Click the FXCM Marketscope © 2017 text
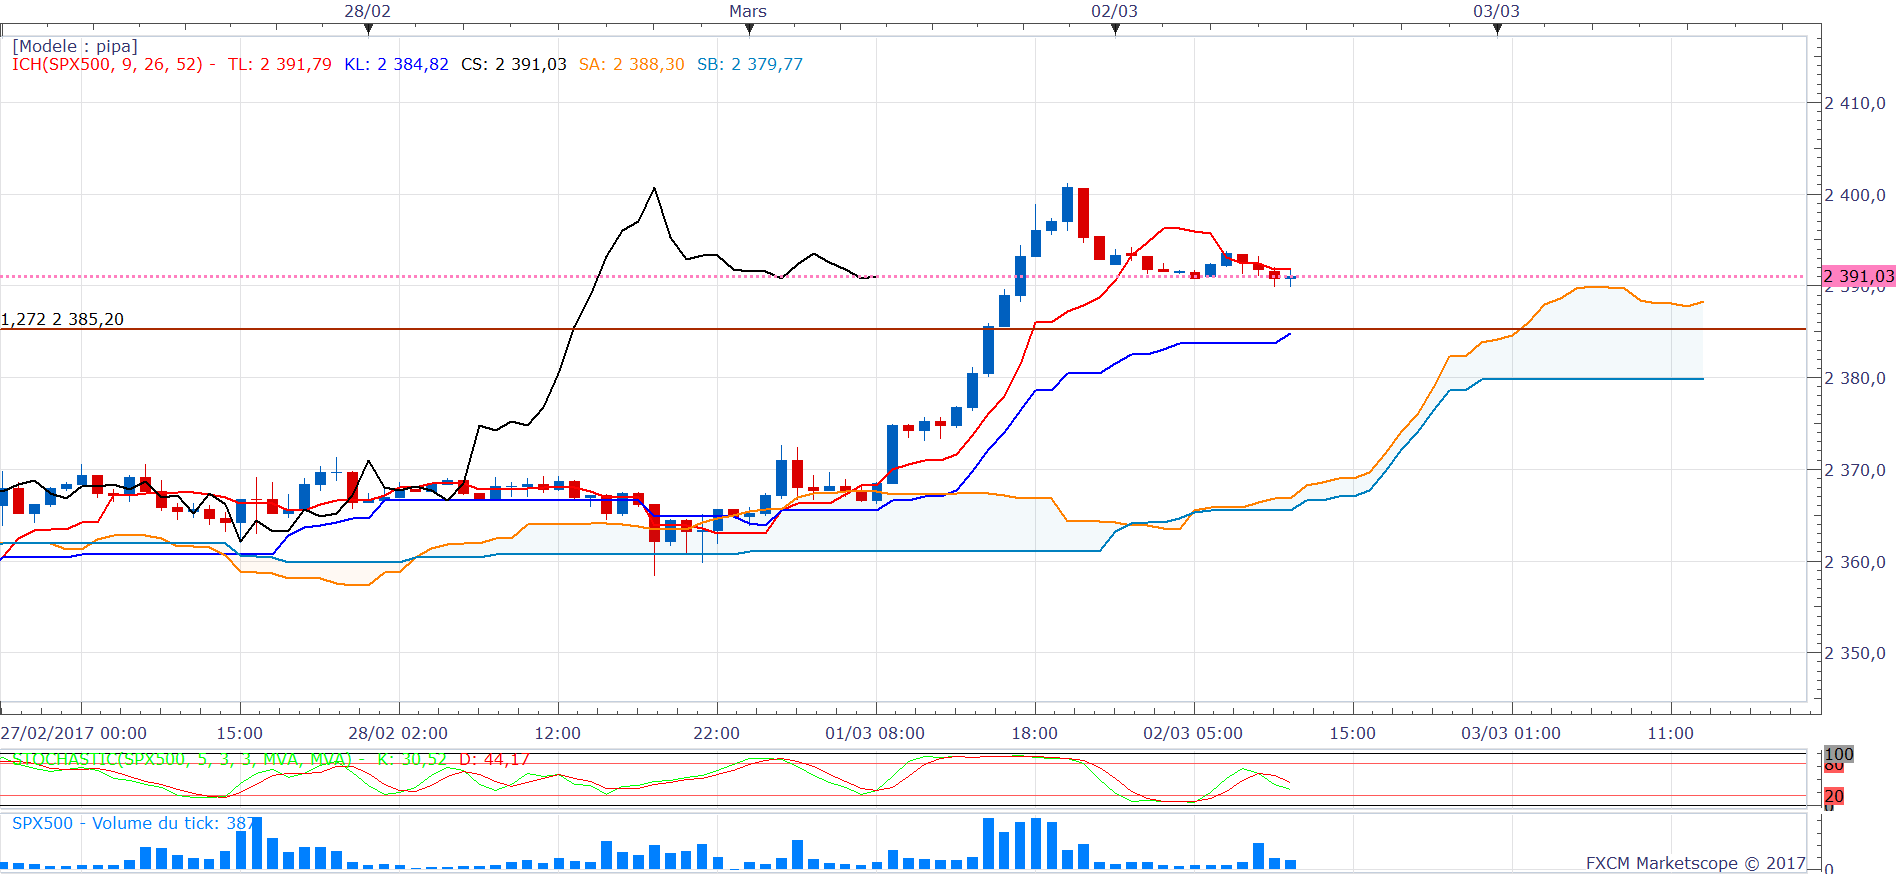 1695,862
